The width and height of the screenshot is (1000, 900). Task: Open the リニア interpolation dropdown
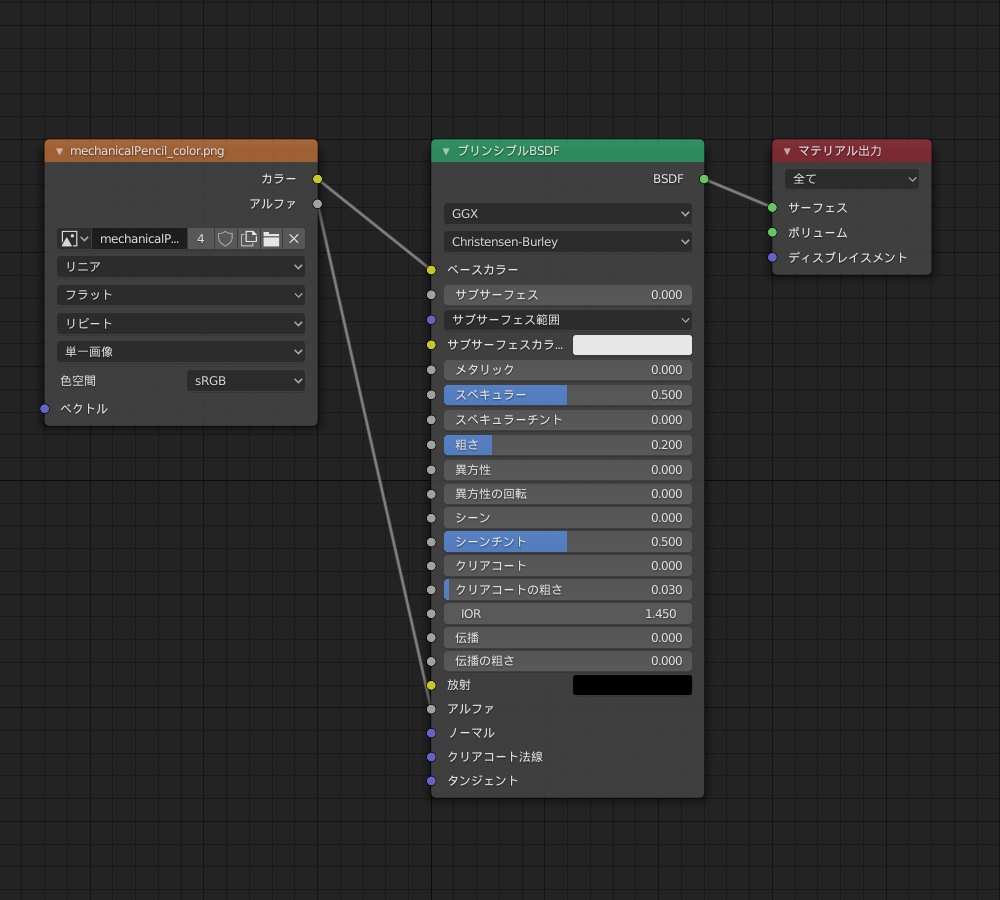coord(181,267)
